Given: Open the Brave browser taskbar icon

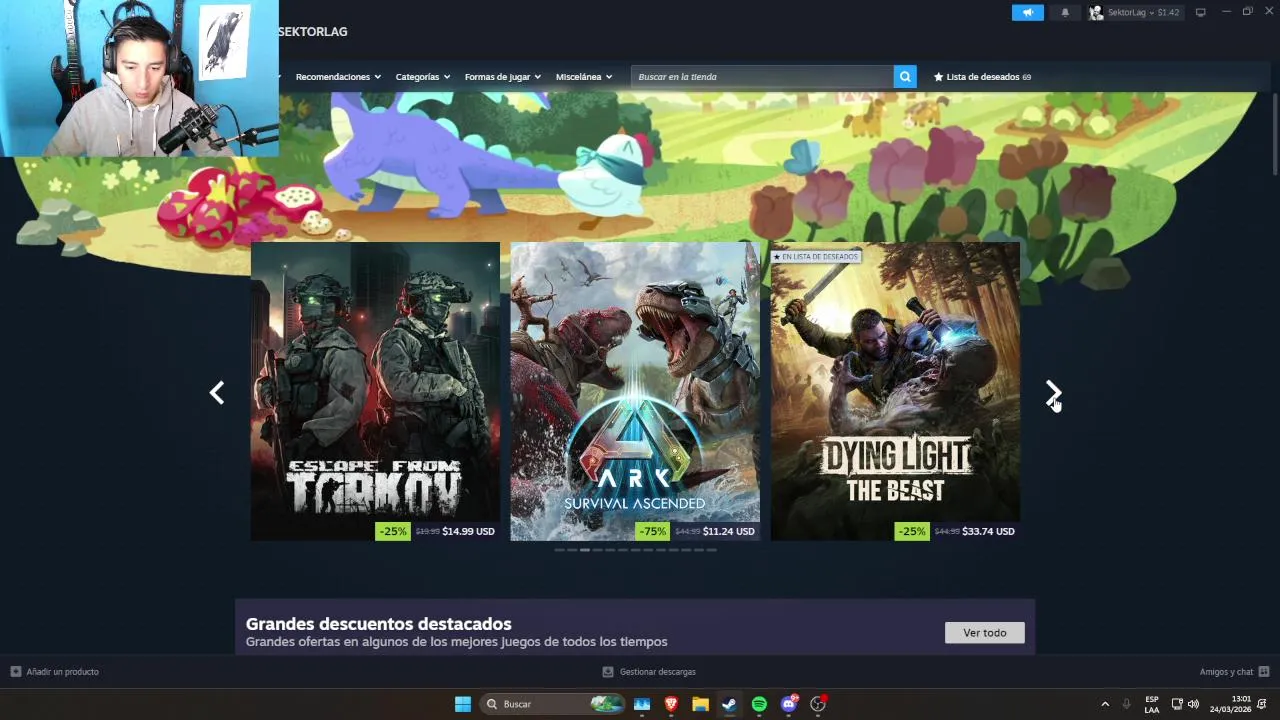Looking at the screenshot, I should [671, 704].
